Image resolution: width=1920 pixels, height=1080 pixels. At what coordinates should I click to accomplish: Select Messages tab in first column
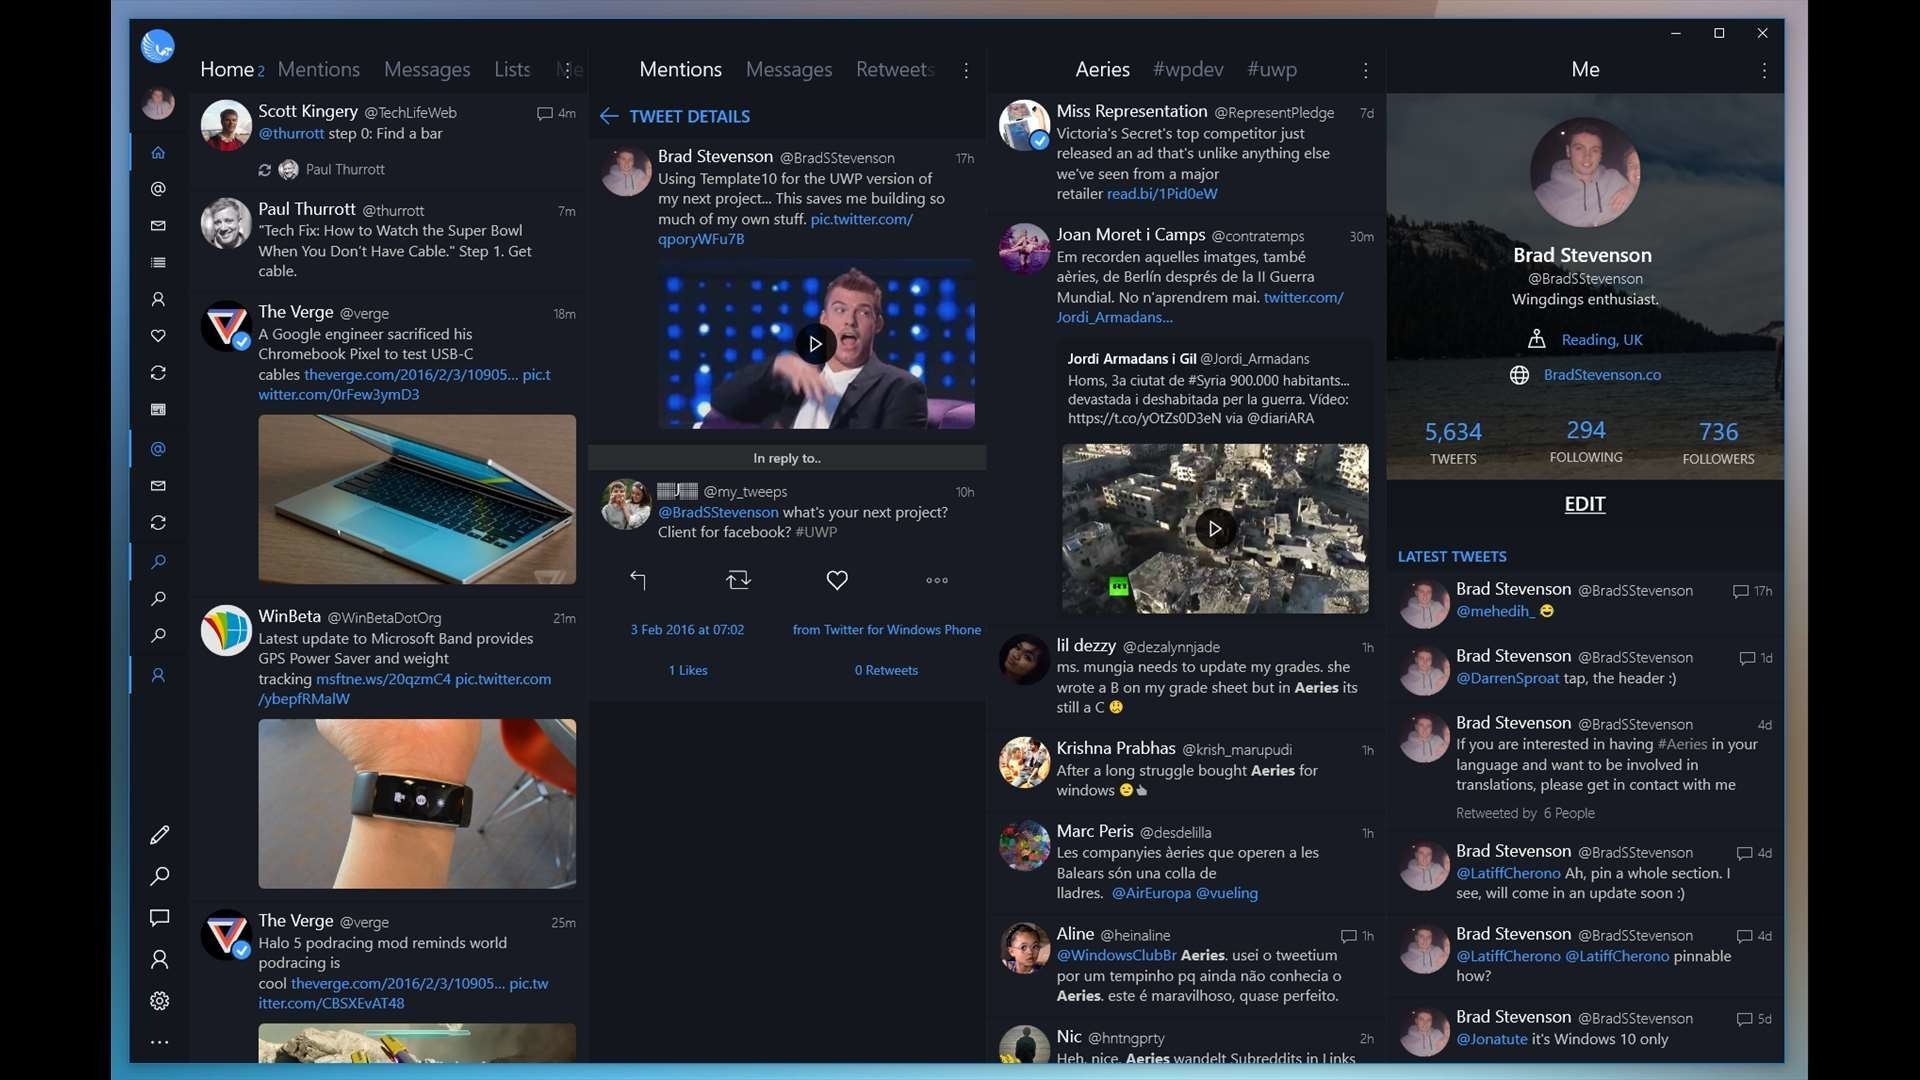click(427, 69)
